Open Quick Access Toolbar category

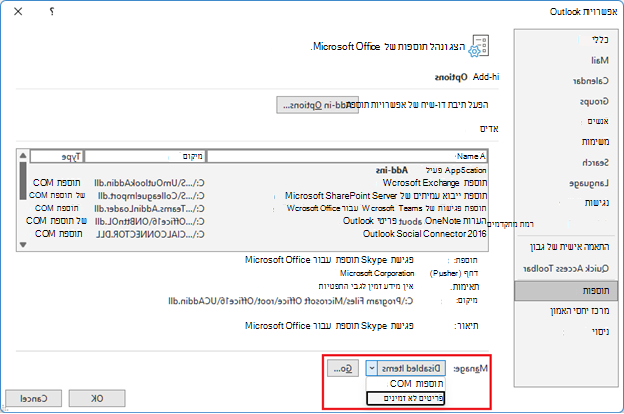tap(566, 269)
